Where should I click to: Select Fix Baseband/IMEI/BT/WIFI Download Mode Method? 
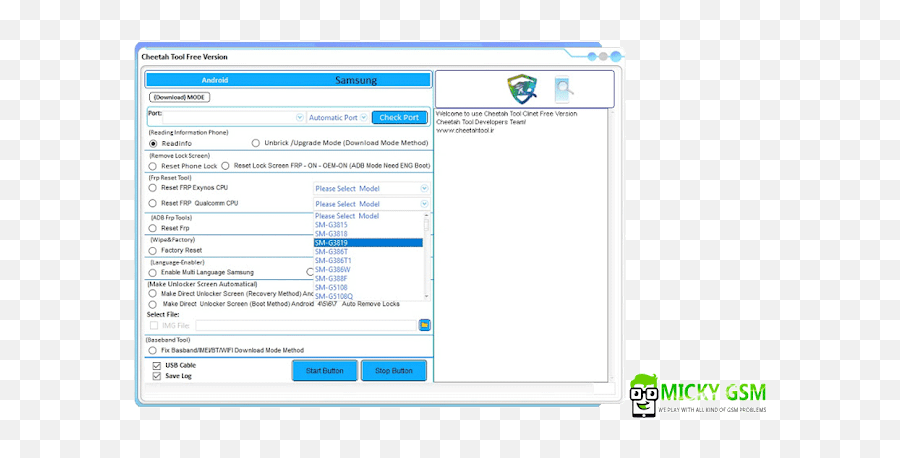click(x=153, y=350)
